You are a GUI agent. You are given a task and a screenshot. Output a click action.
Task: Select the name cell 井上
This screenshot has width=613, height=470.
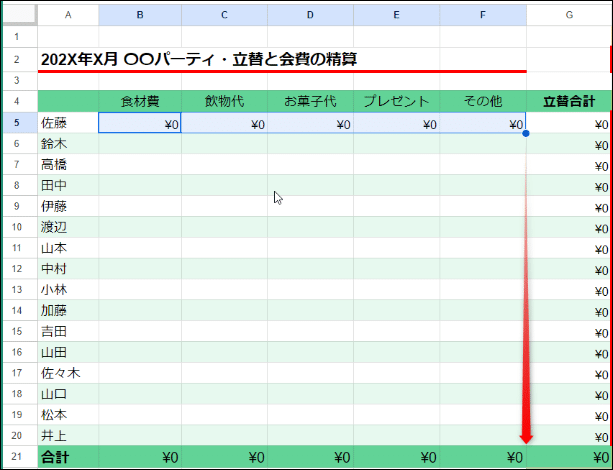68,435
